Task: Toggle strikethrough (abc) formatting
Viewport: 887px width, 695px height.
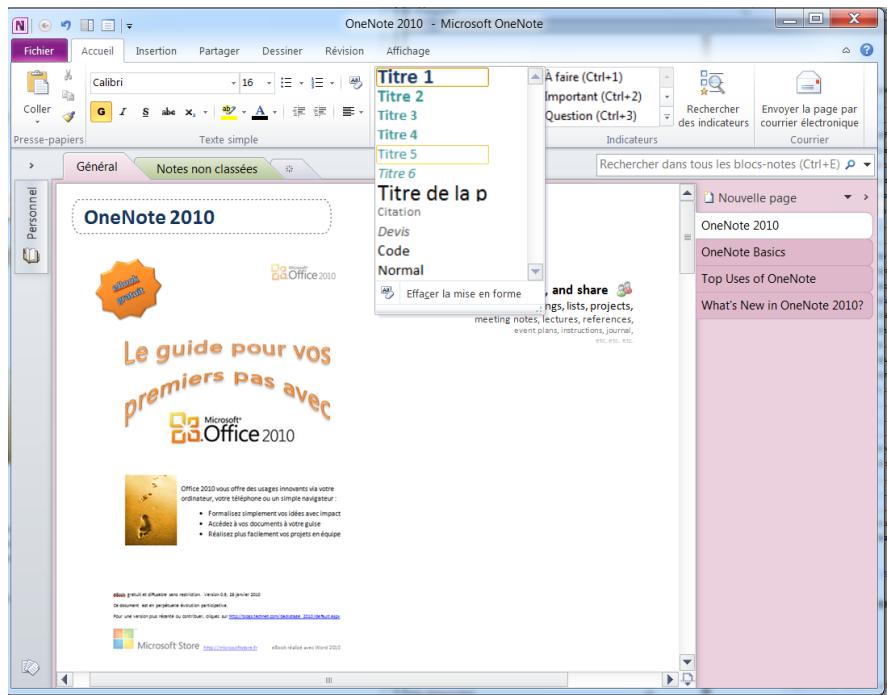Action: pyautogui.click(x=168, y=112)
